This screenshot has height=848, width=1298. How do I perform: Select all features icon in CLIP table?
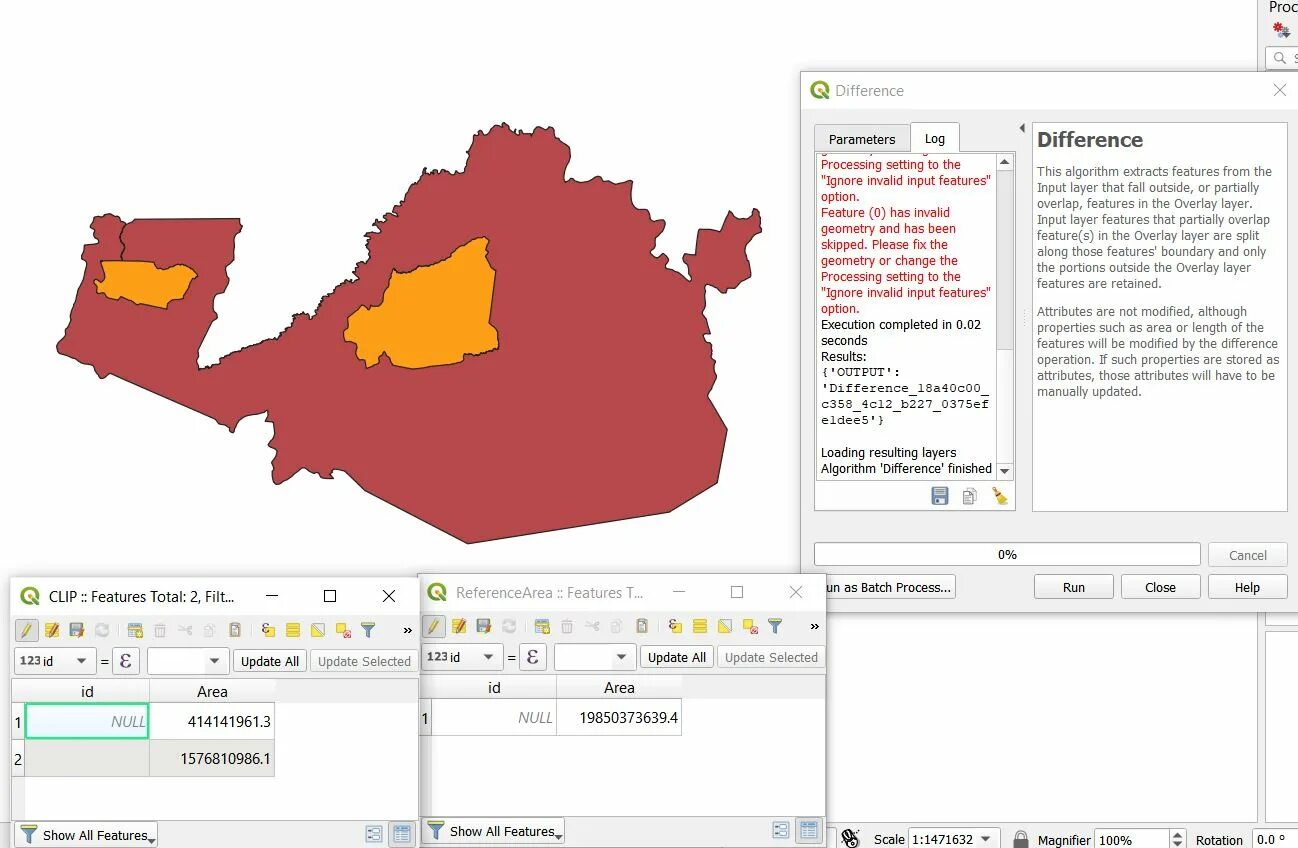click(x=293, y=630)
